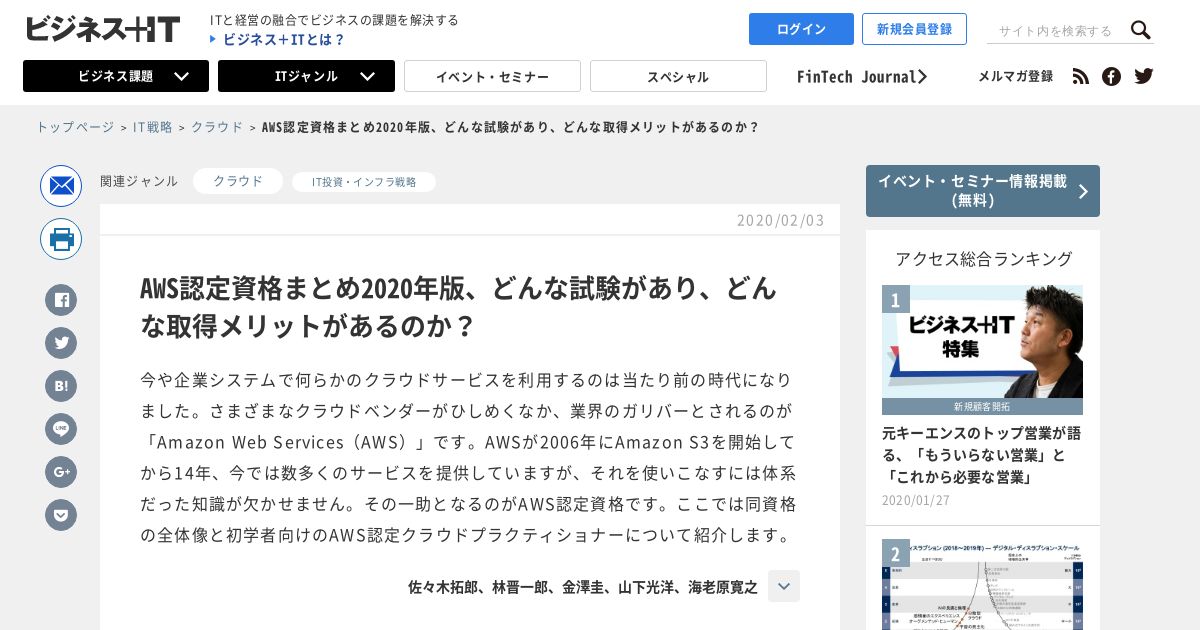
Task: Click イベント・セミナー情報掲載（無料） banner
Action: [x=983, y=191]
